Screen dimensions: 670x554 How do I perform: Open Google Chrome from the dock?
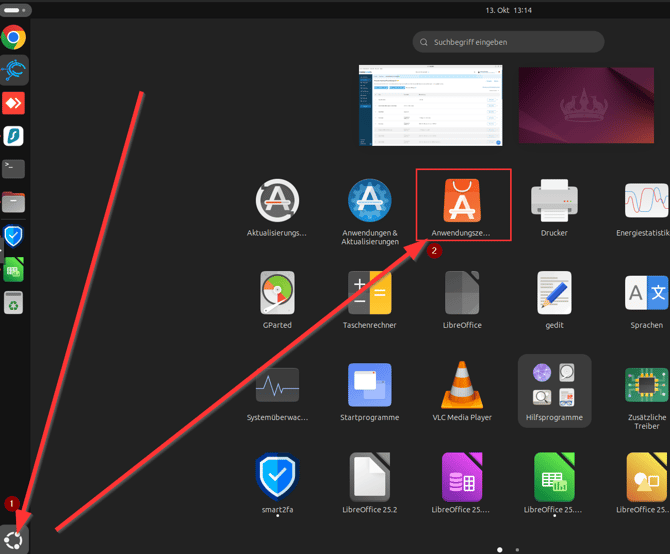(x=14, y=38)
